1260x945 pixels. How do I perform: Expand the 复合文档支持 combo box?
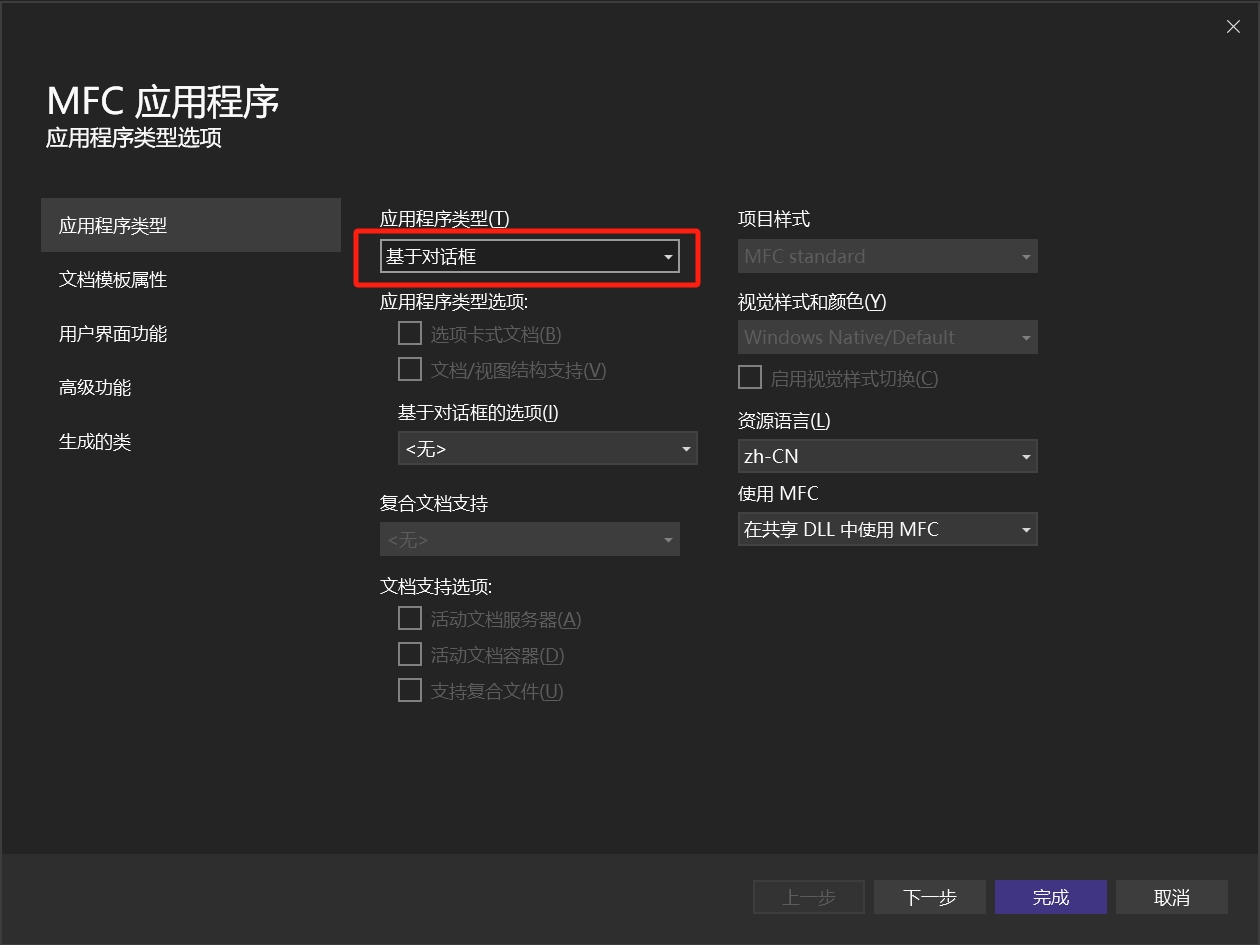529,541
